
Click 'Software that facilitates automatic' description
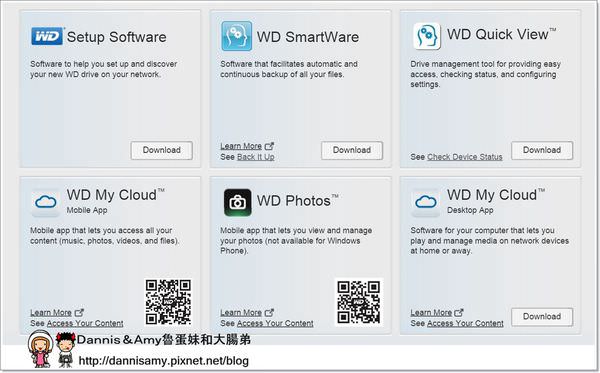[289, 69]
